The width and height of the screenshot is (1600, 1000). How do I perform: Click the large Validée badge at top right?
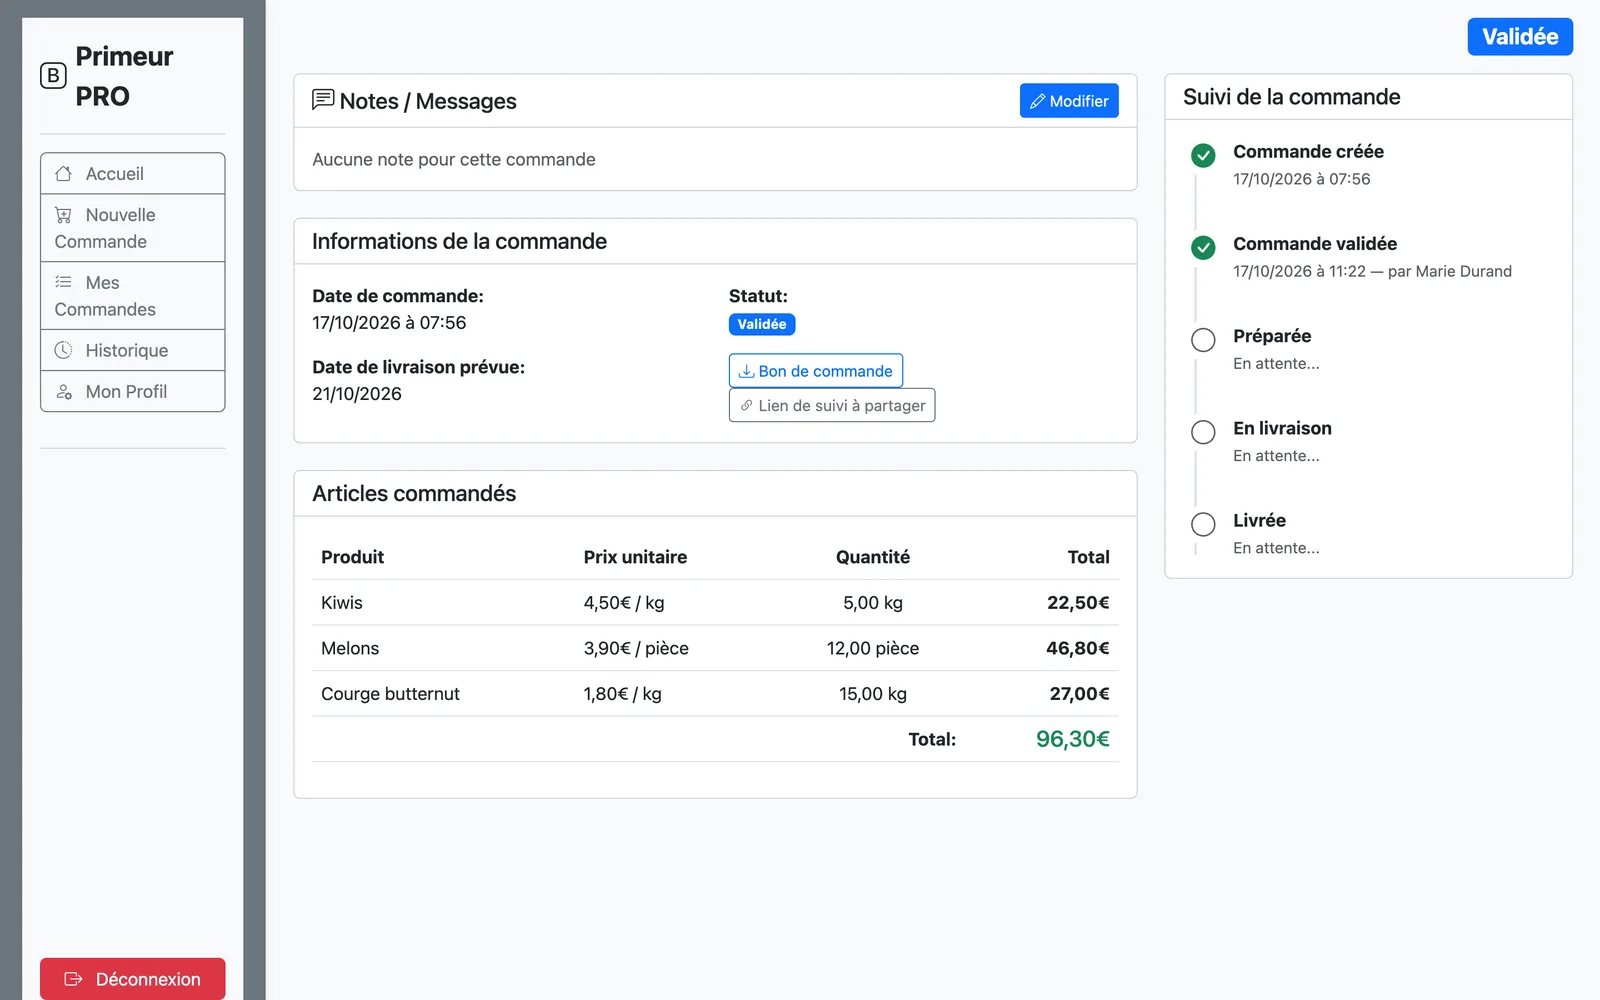click(x=1520, y=37)
